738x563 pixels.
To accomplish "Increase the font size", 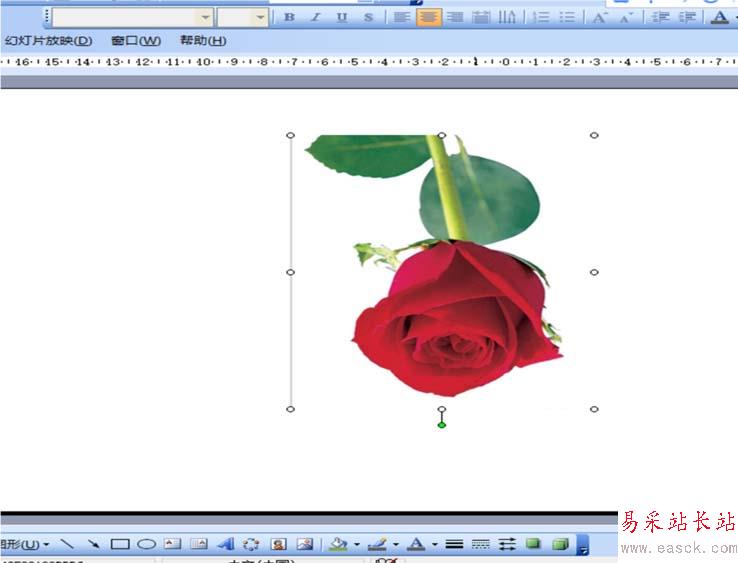I will pyautogui.click(x=599, y=17).
